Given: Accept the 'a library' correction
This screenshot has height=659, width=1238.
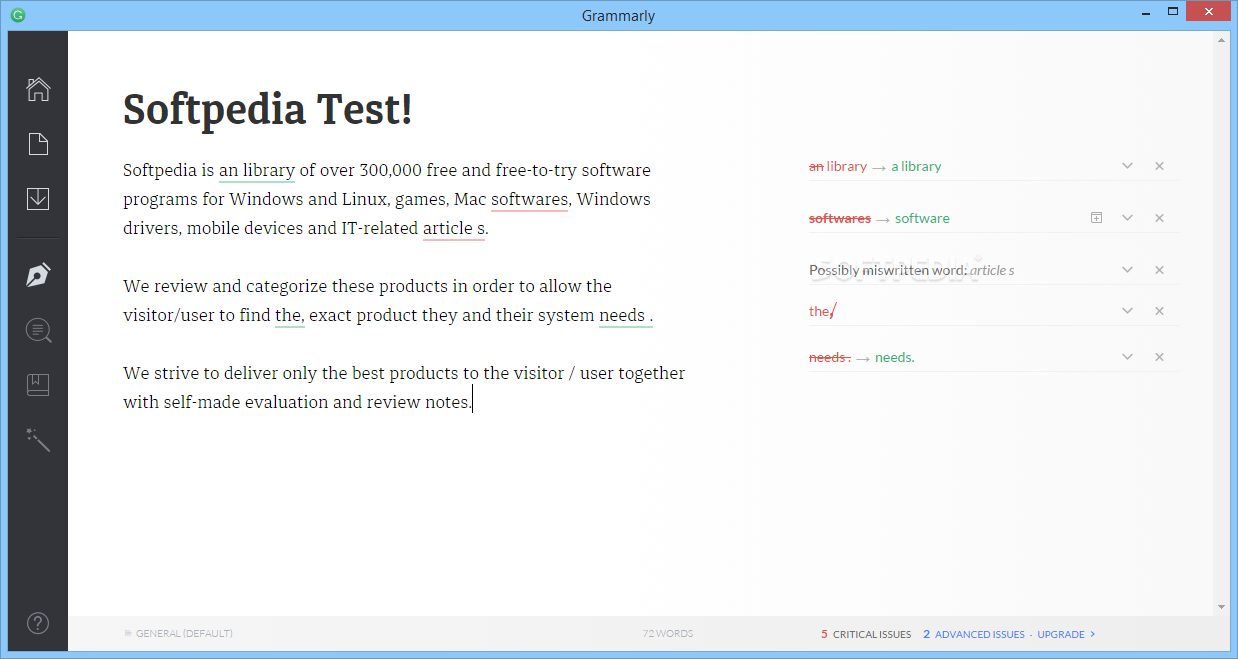Looking at the screenshot, I should [x=916, y=166].
